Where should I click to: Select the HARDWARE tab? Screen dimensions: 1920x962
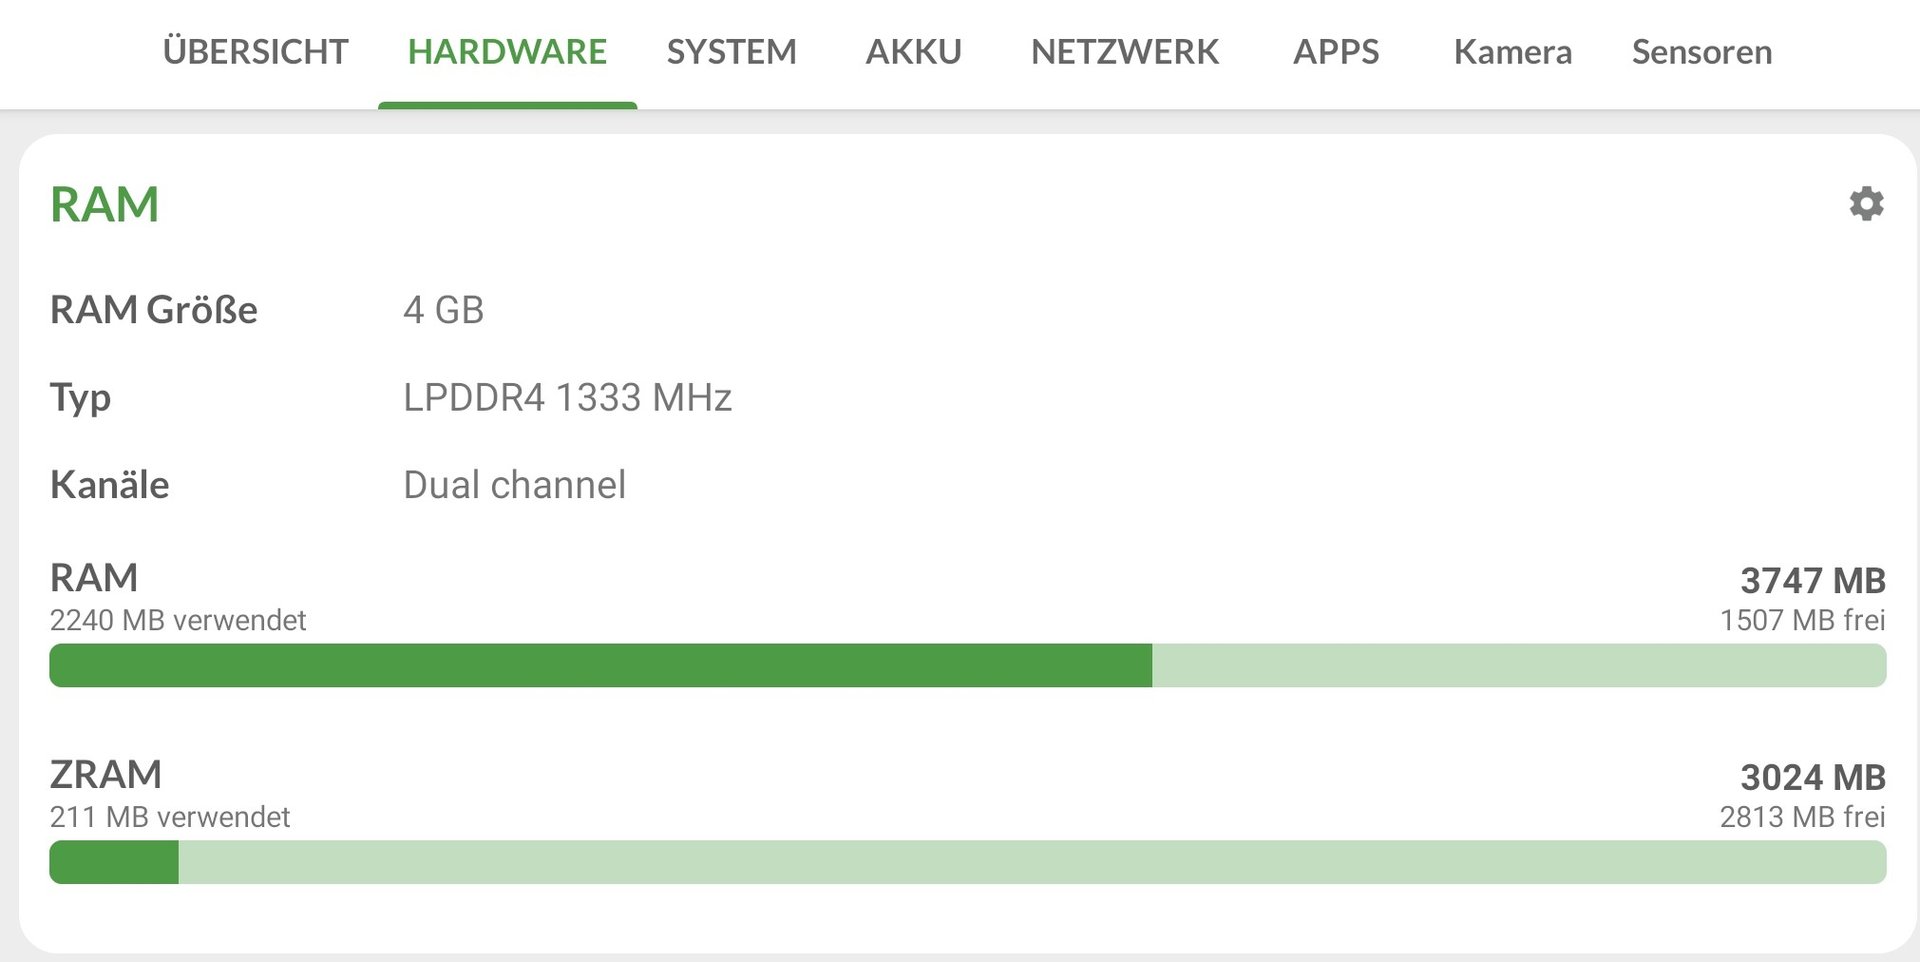coord(507,52)
